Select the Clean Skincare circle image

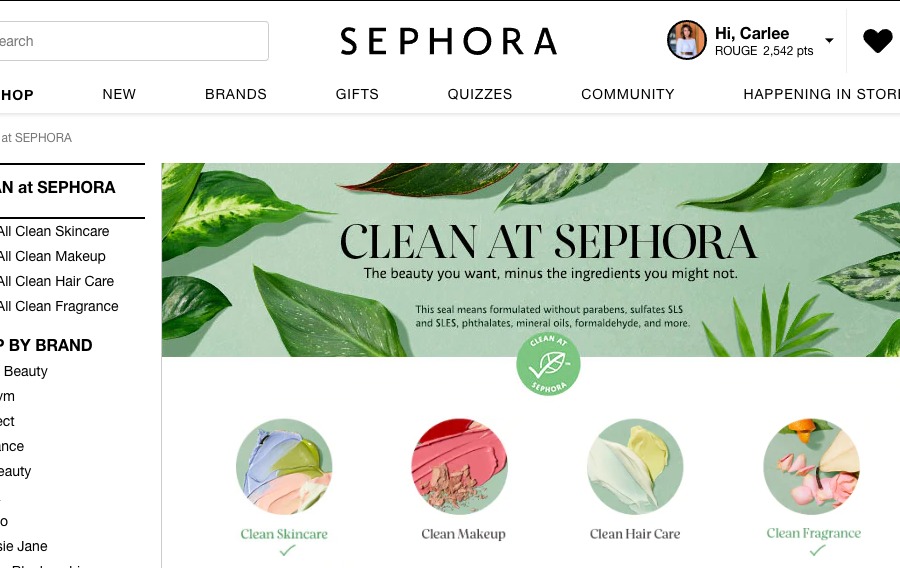(284, 466)
